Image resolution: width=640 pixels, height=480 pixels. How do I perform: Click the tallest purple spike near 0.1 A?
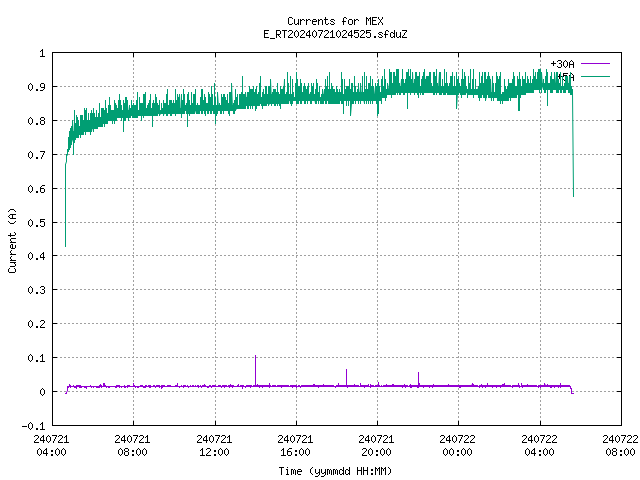(x=256, y=370)
